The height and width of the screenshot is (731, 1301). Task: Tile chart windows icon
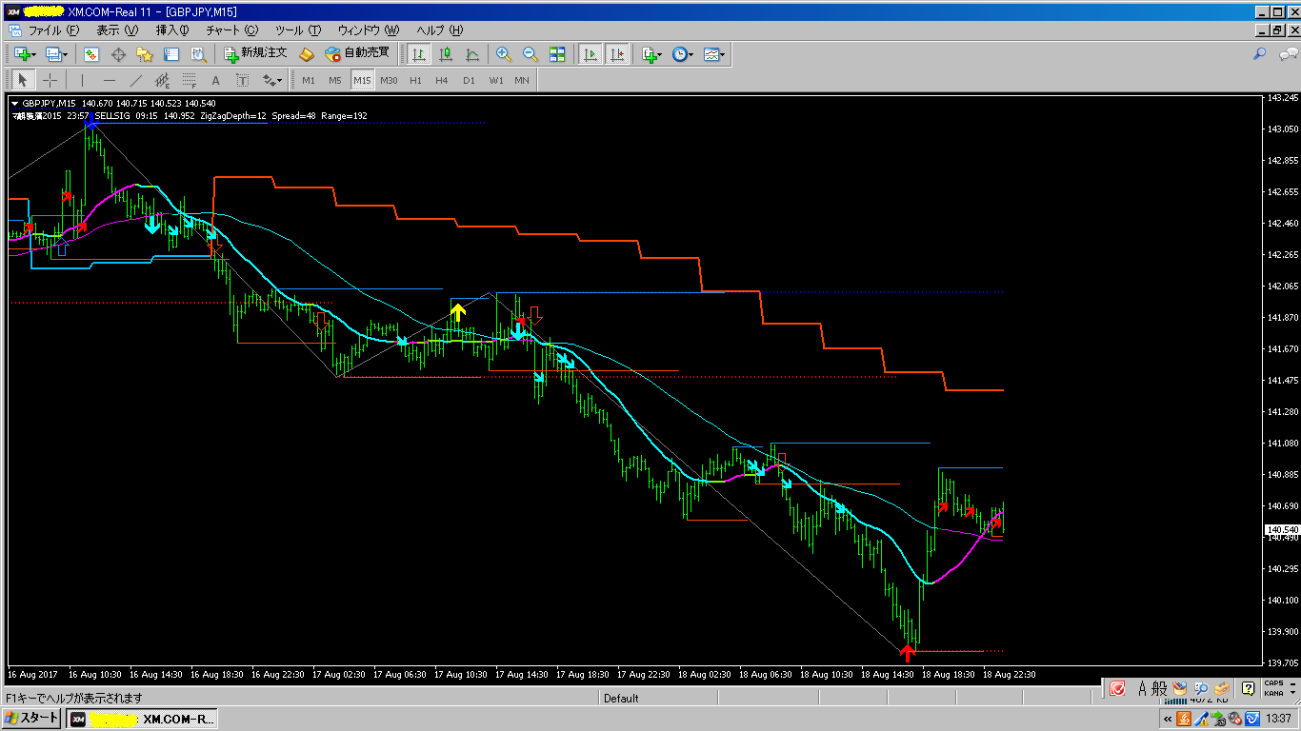coord(557,55)
